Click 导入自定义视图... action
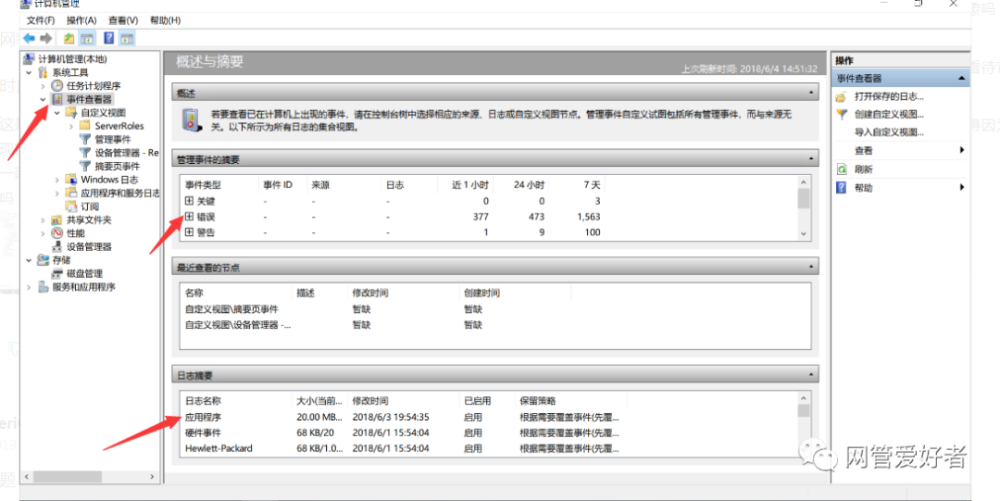Viewport: 1000px width, 501px height. click(x=888, y=133)
